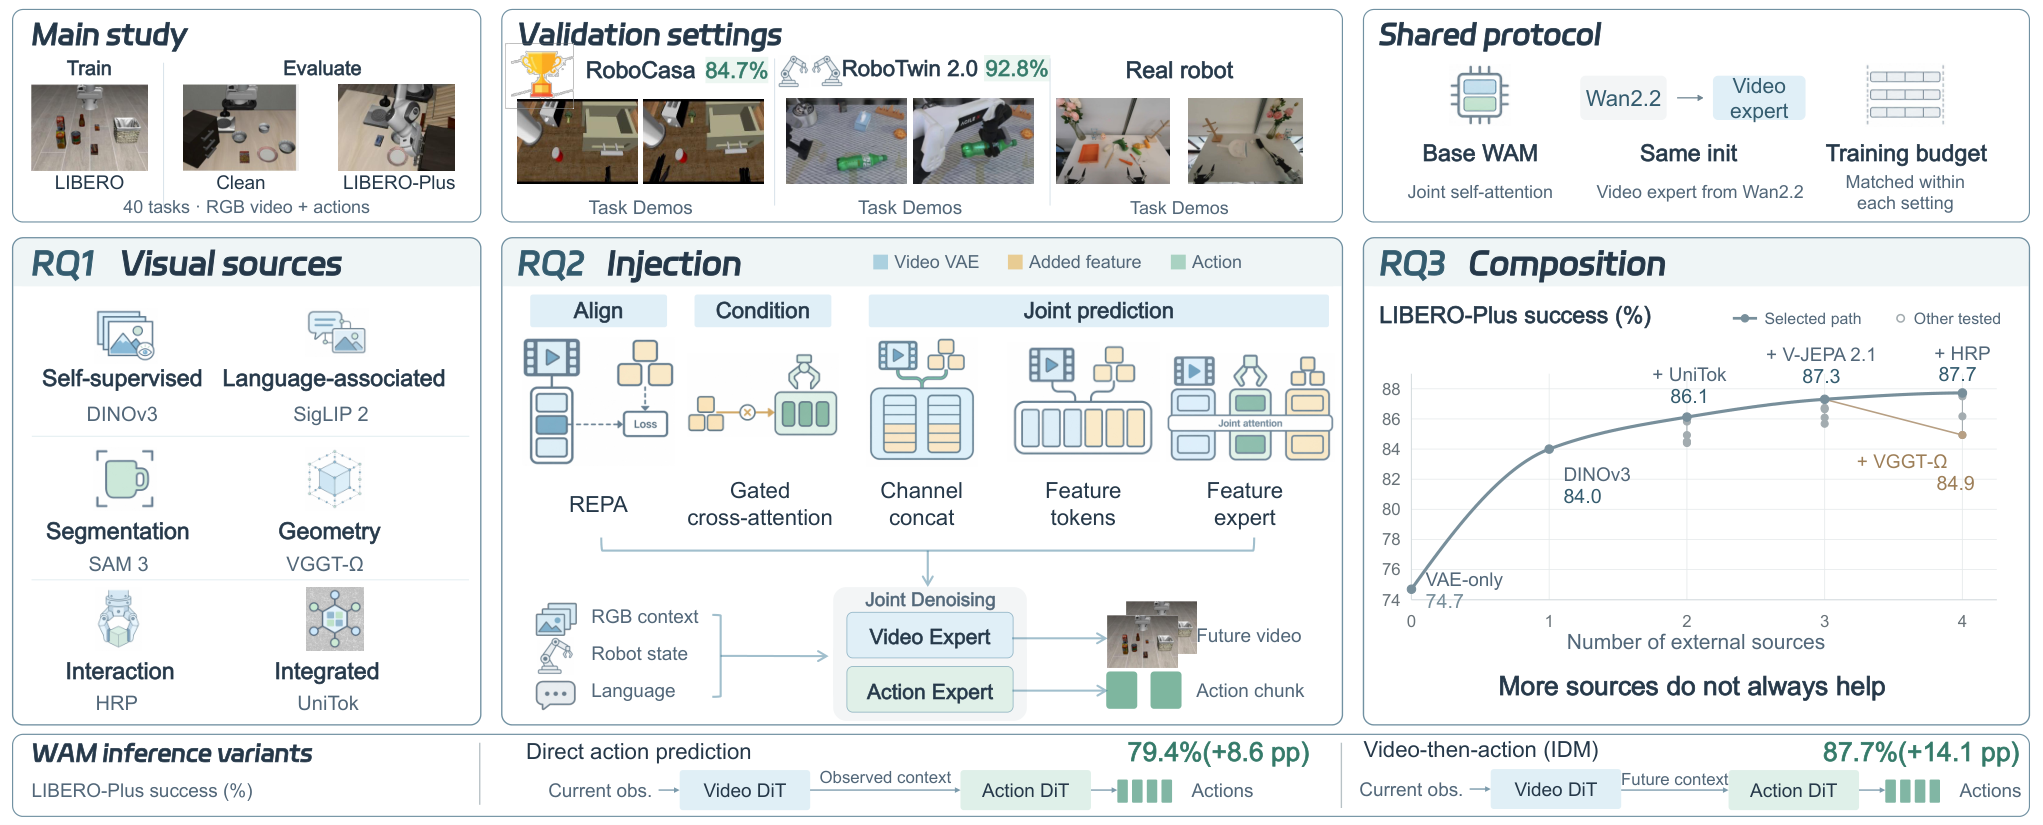Click the Feature tokens diagram icon
Screen dimensions: 2043x825
1083,400
